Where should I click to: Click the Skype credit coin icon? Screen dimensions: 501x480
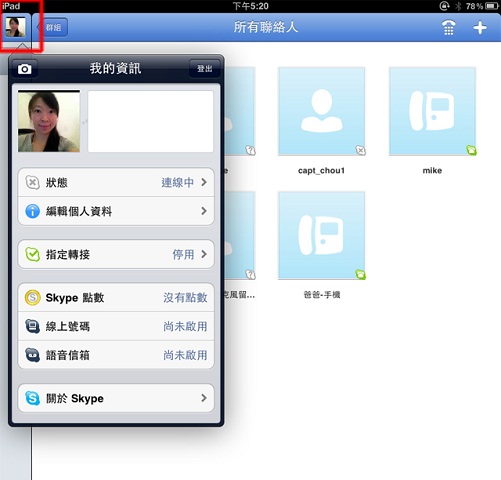[32, 297]
